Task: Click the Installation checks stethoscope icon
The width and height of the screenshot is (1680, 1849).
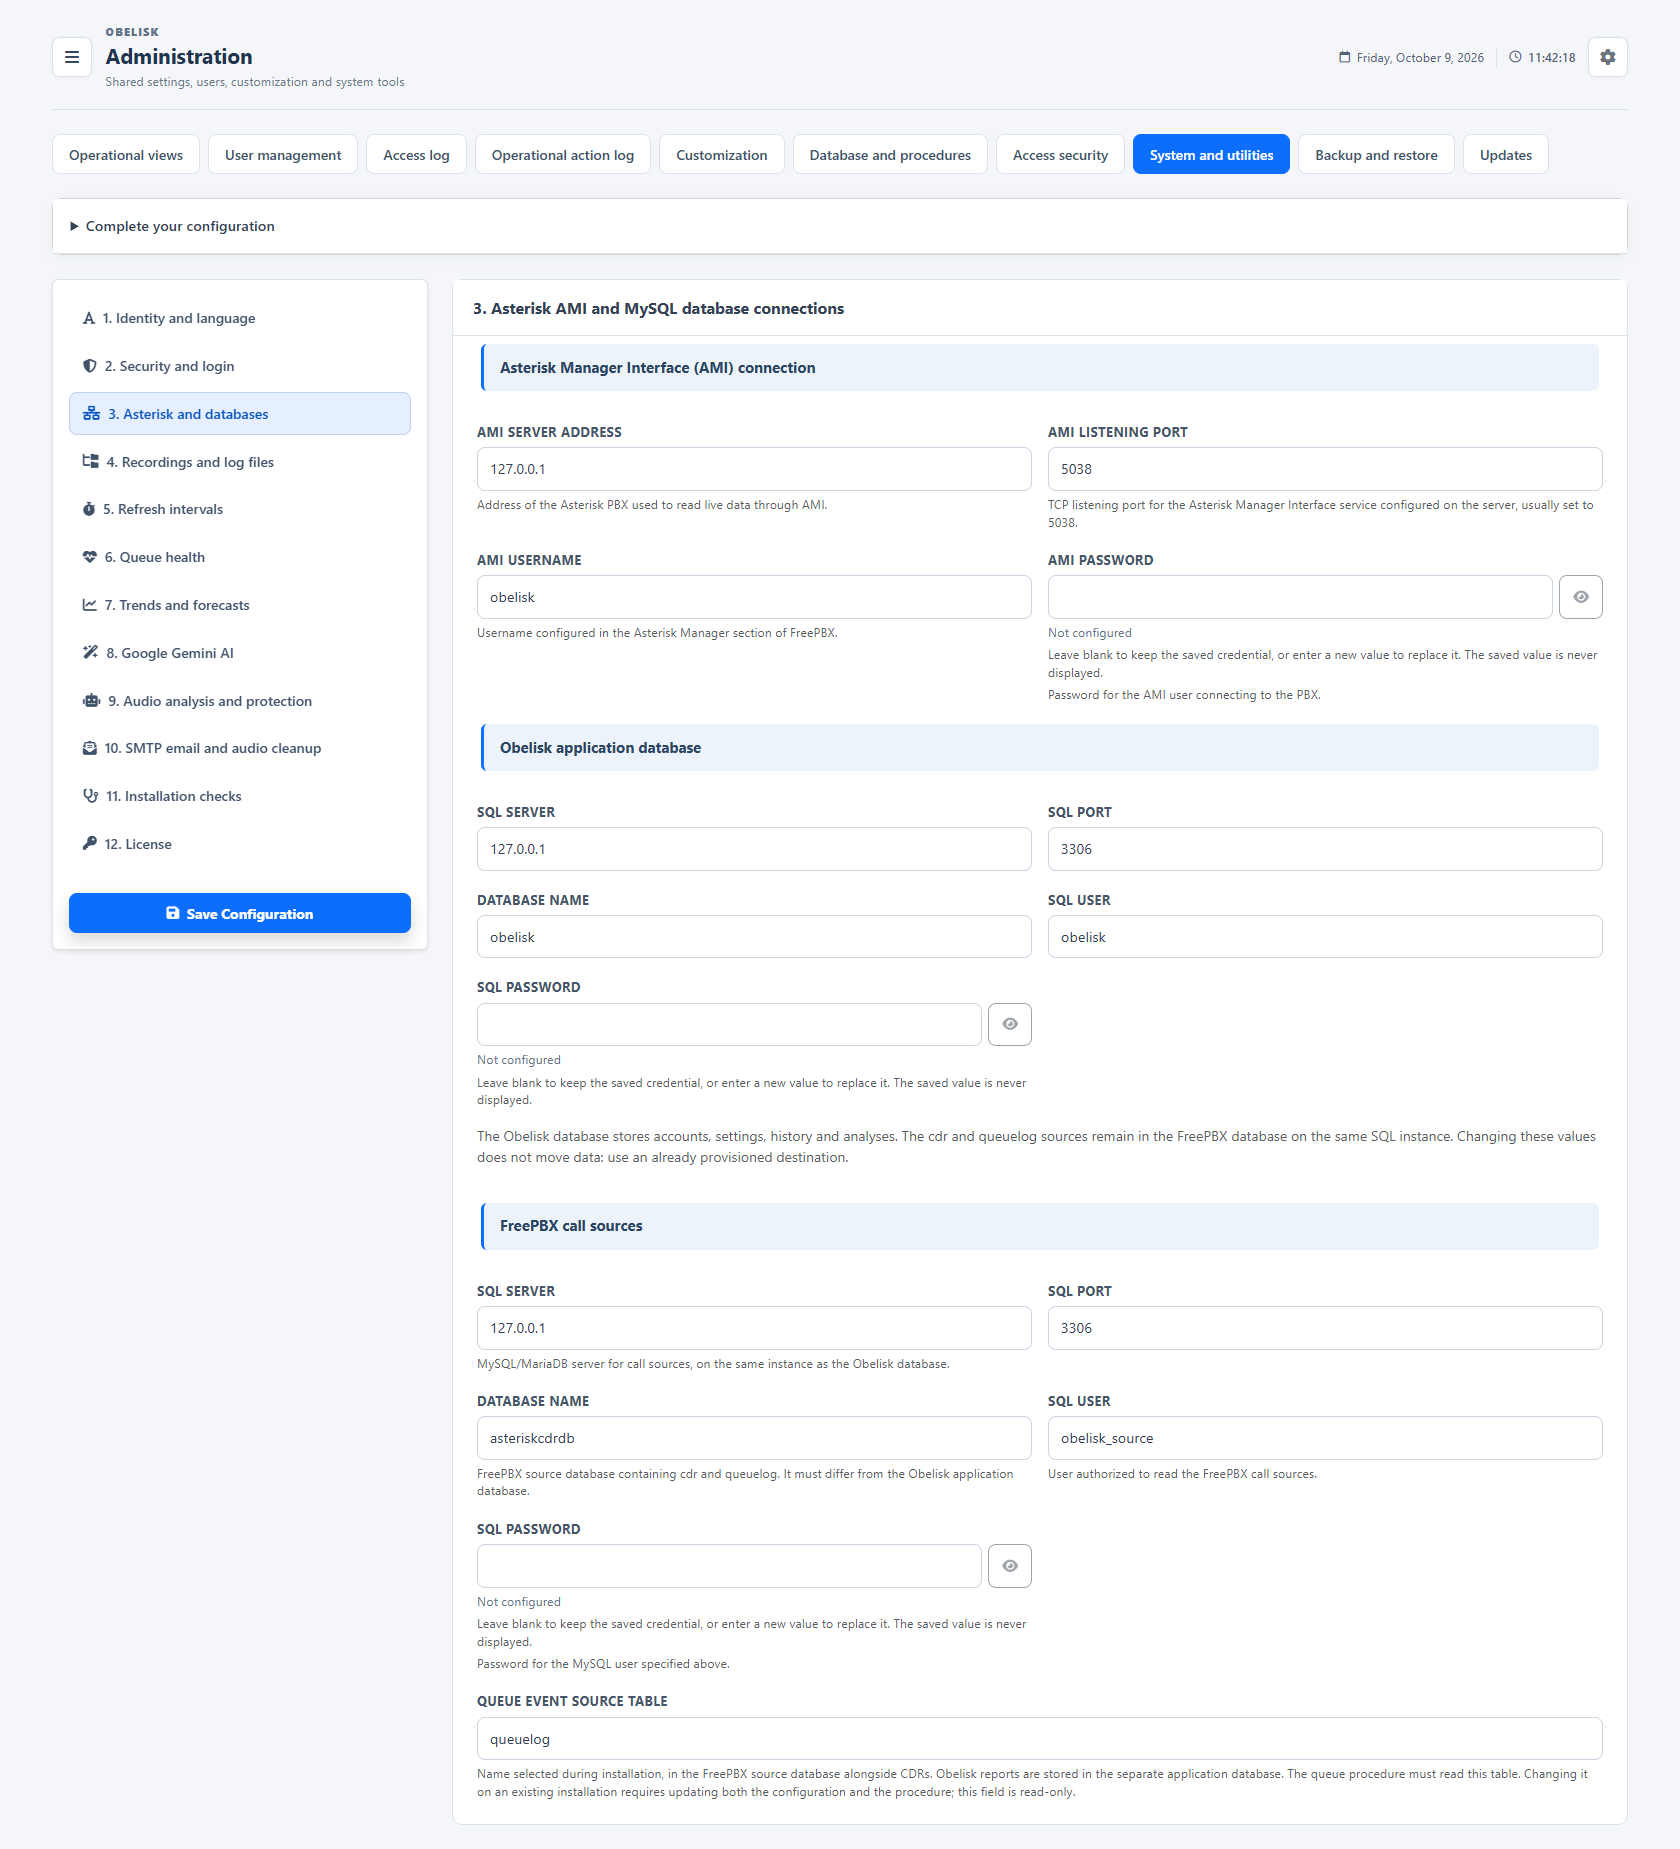Action: point(90,796)
